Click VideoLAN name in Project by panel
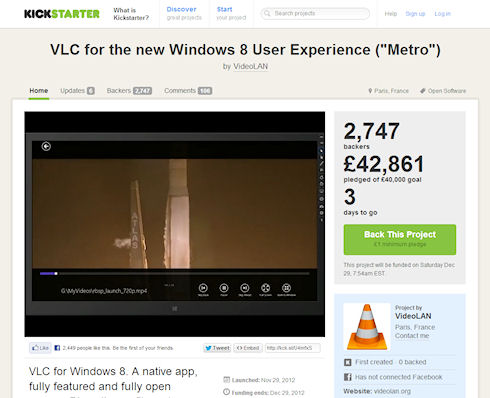The height and width of the screenshot is (398, 490). [413, 316]
